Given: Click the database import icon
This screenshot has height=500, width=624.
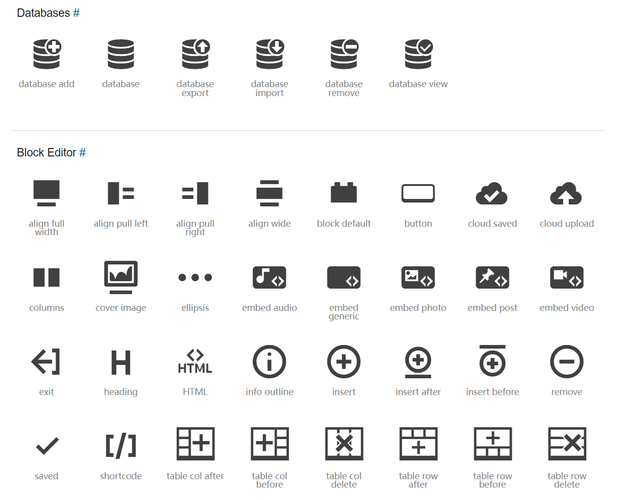Looking at the screenshot, I should coord(269,54).
